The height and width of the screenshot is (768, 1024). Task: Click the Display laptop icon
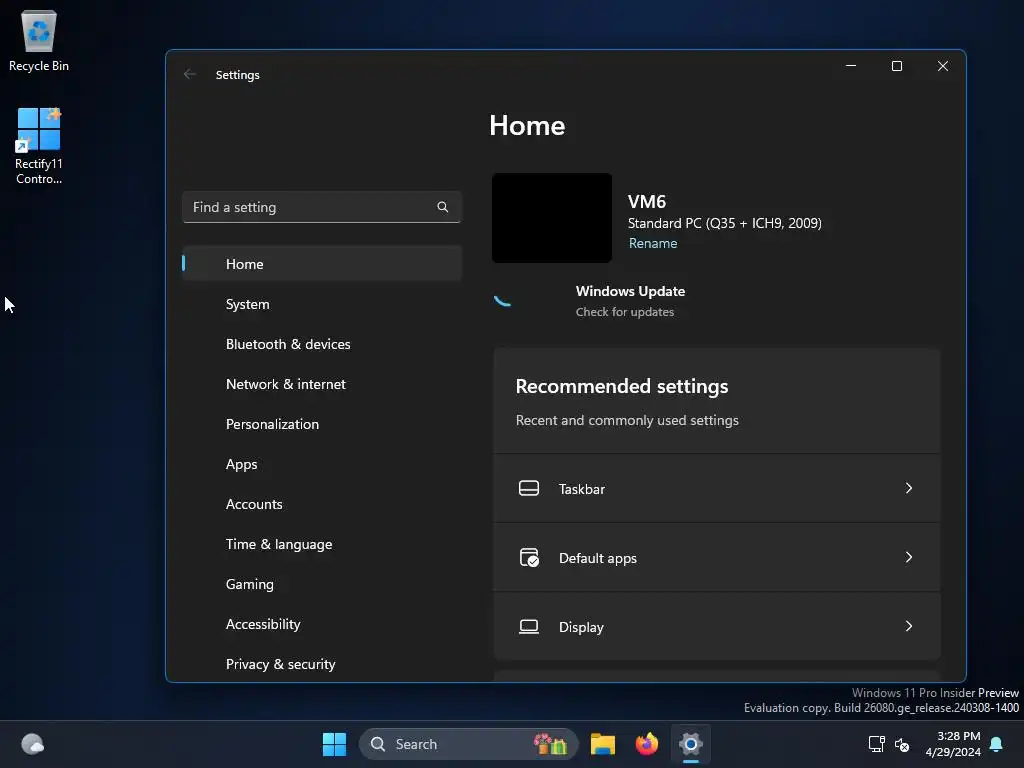pyautogui.click(x=529, y=627)
